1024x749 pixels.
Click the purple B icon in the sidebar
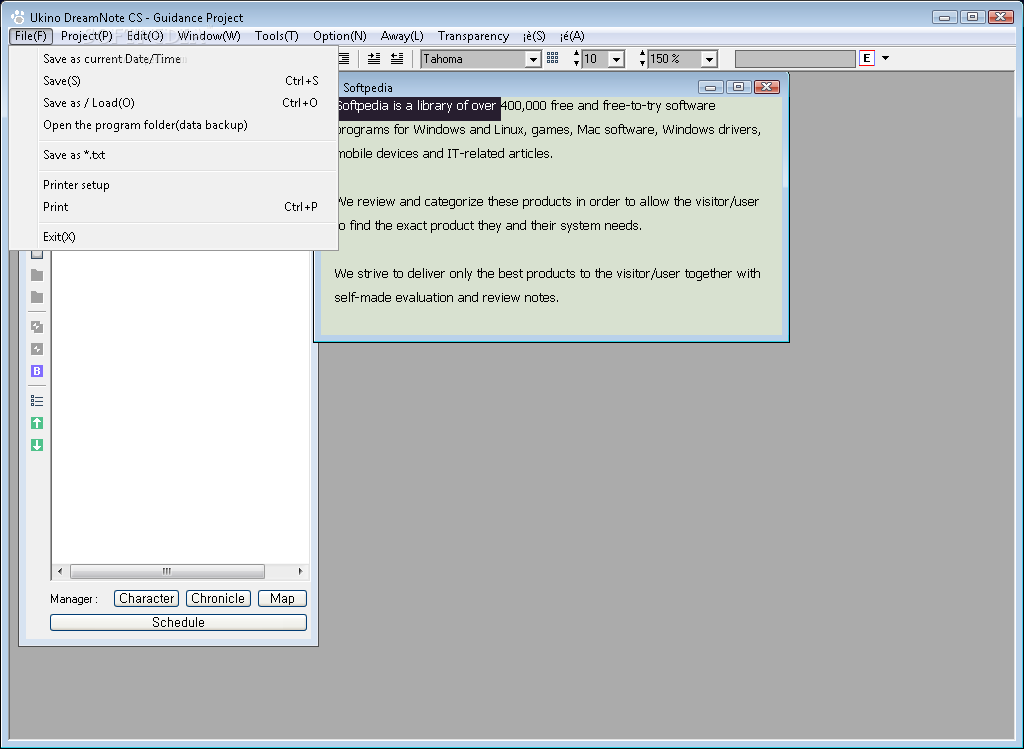(37, 371)
